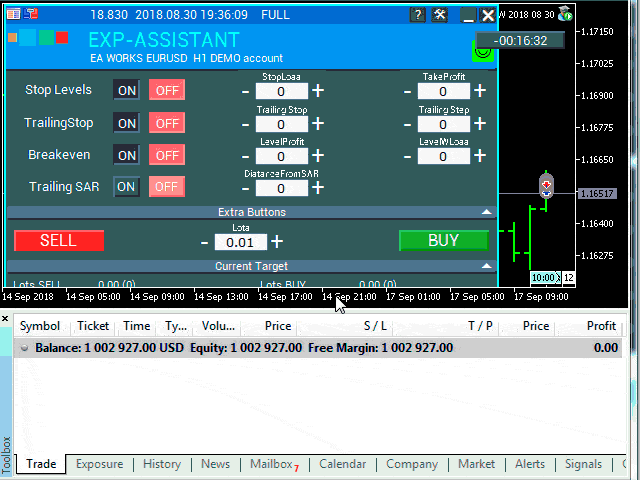
Task: Open the History tab
Action: (x=161, y=464)
